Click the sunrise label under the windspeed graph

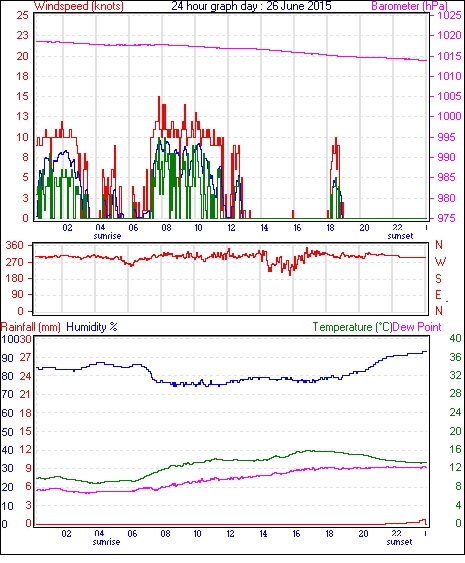(107, 236)
